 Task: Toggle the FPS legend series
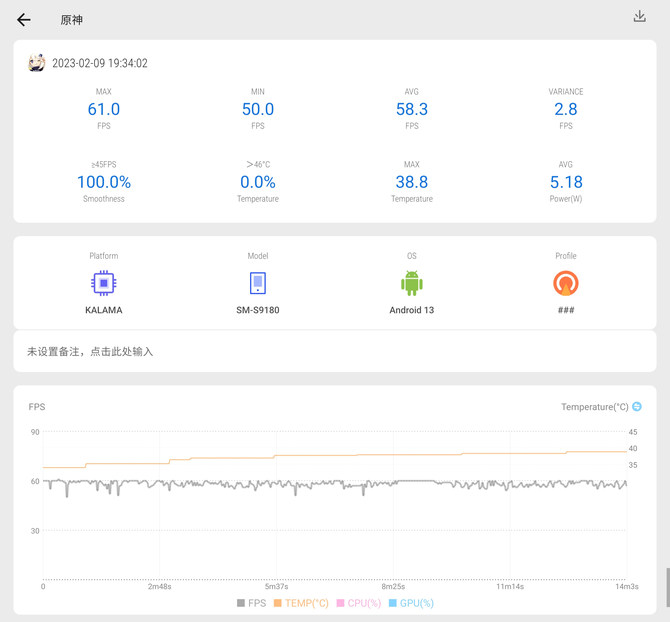pyautogui.click(x=251, y=603)
